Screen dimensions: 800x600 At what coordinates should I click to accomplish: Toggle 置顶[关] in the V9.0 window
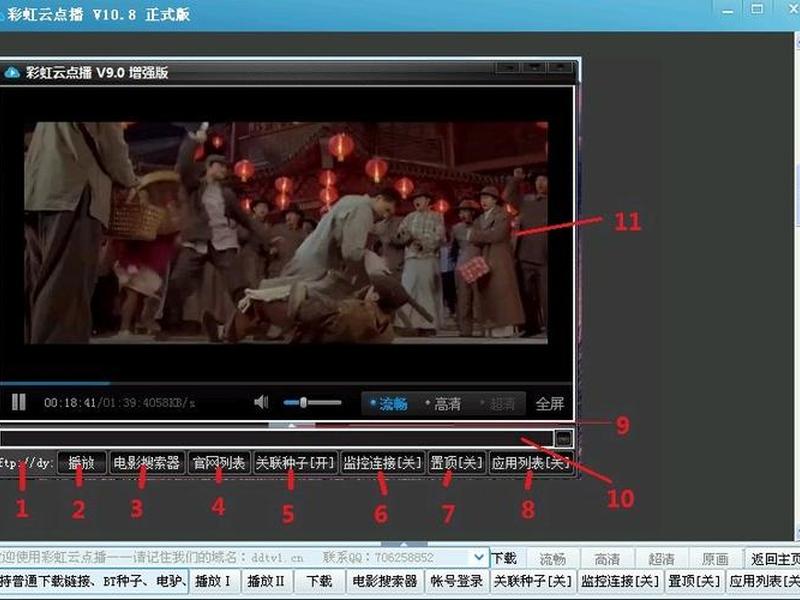(456, 463)
